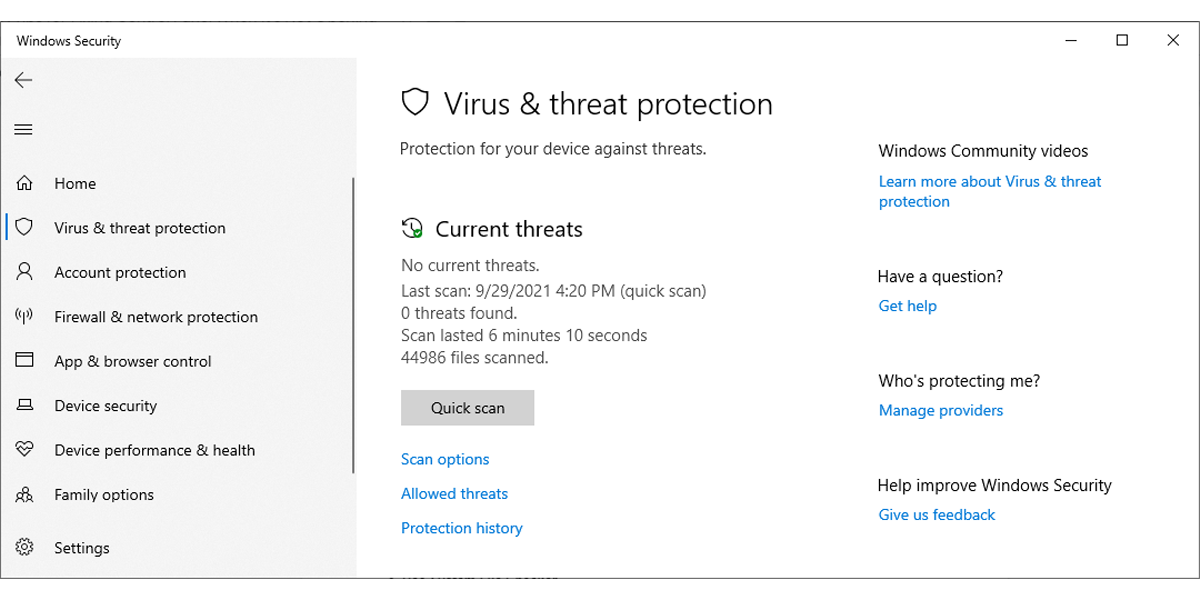Screen dimensions: 1200x600
Task: Collapse the navigation hamburger menu
Action: (24, 130)
